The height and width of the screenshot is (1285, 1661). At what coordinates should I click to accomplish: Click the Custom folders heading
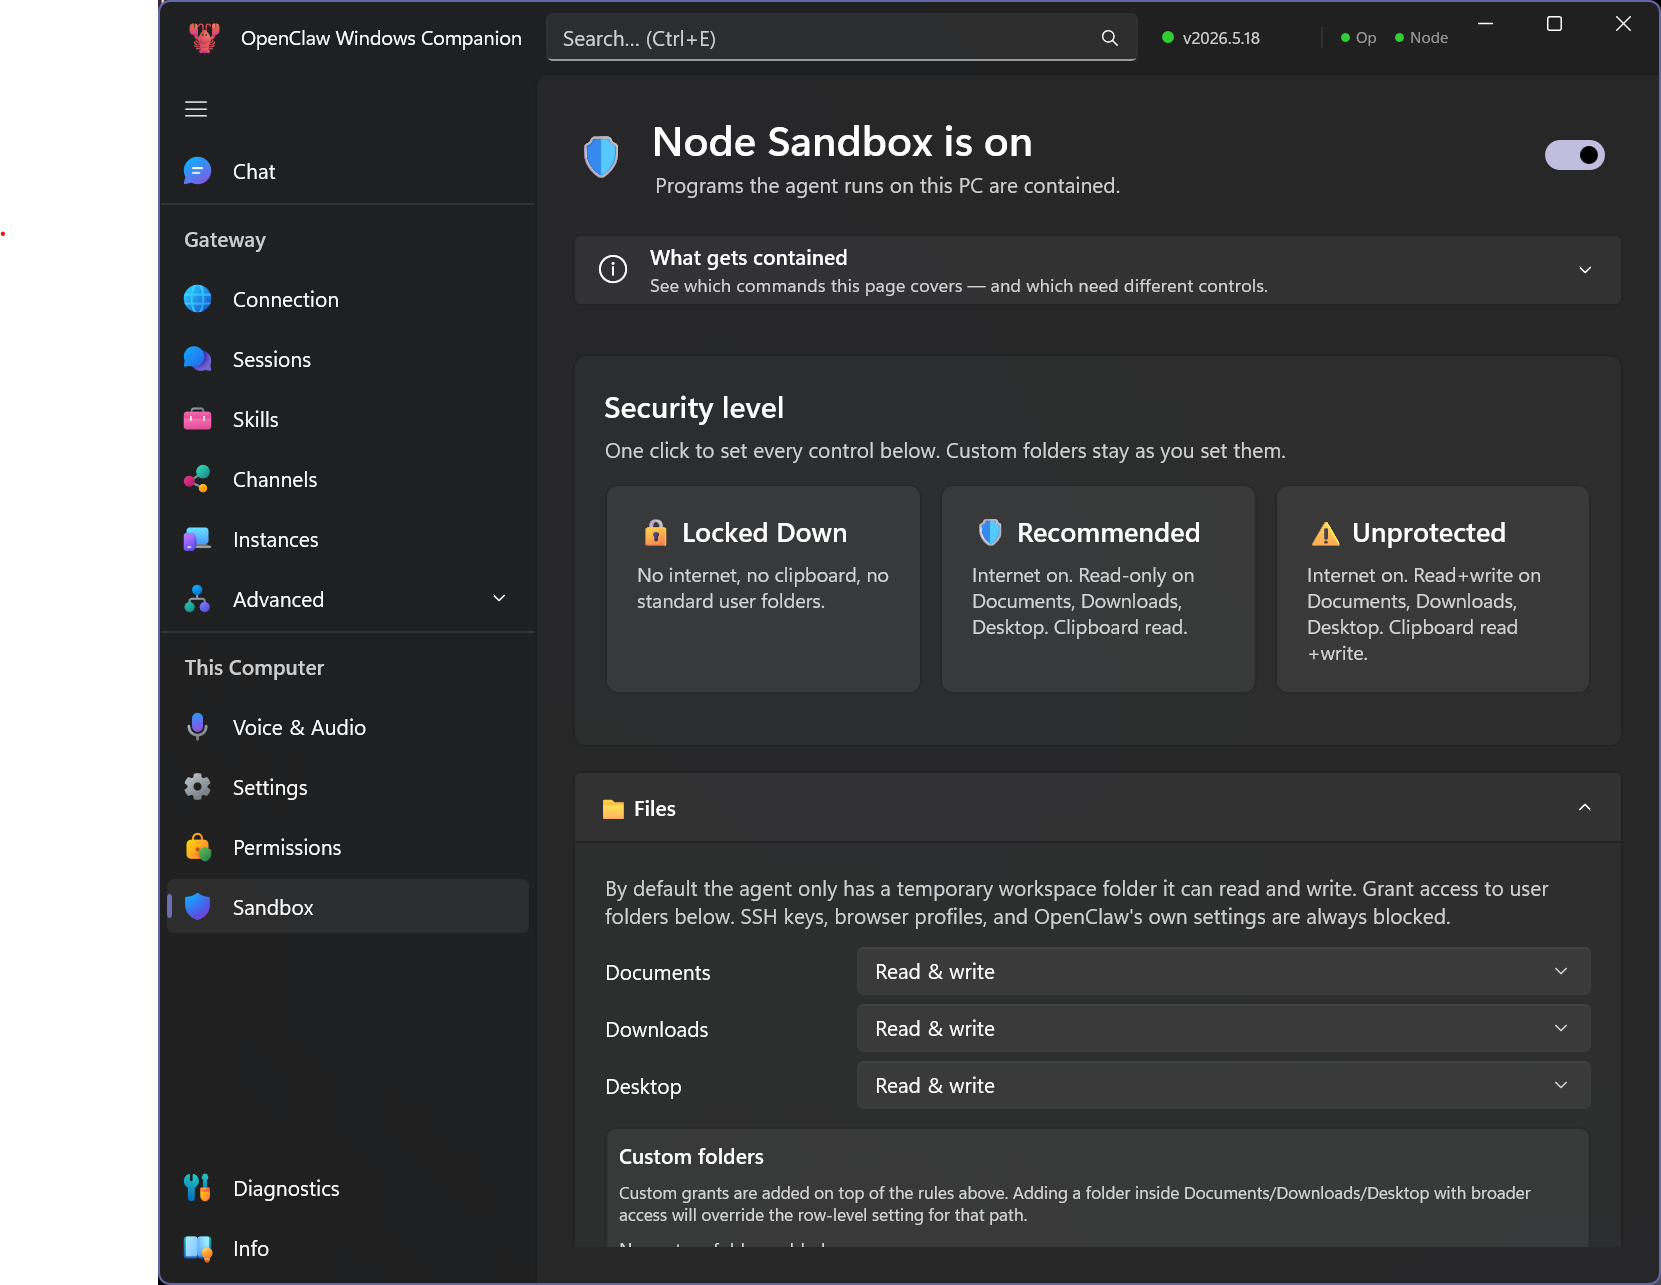(x=691, y=1156)
